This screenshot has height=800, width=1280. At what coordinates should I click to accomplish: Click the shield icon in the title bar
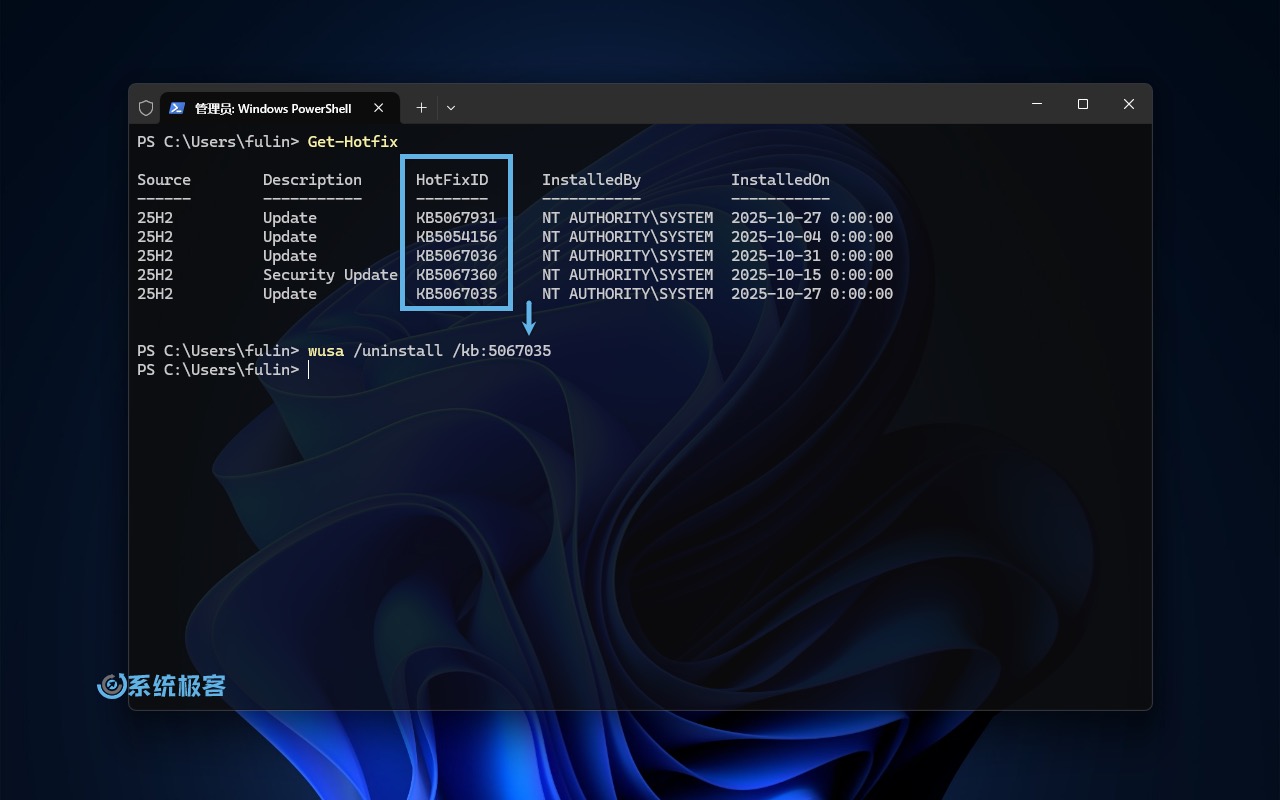146,107
